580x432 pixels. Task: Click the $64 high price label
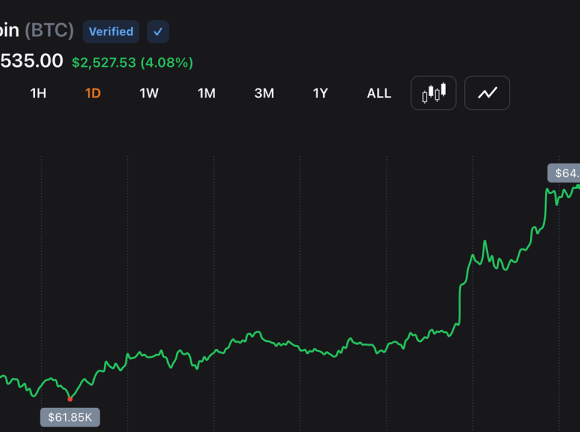[x=564, y=173]
